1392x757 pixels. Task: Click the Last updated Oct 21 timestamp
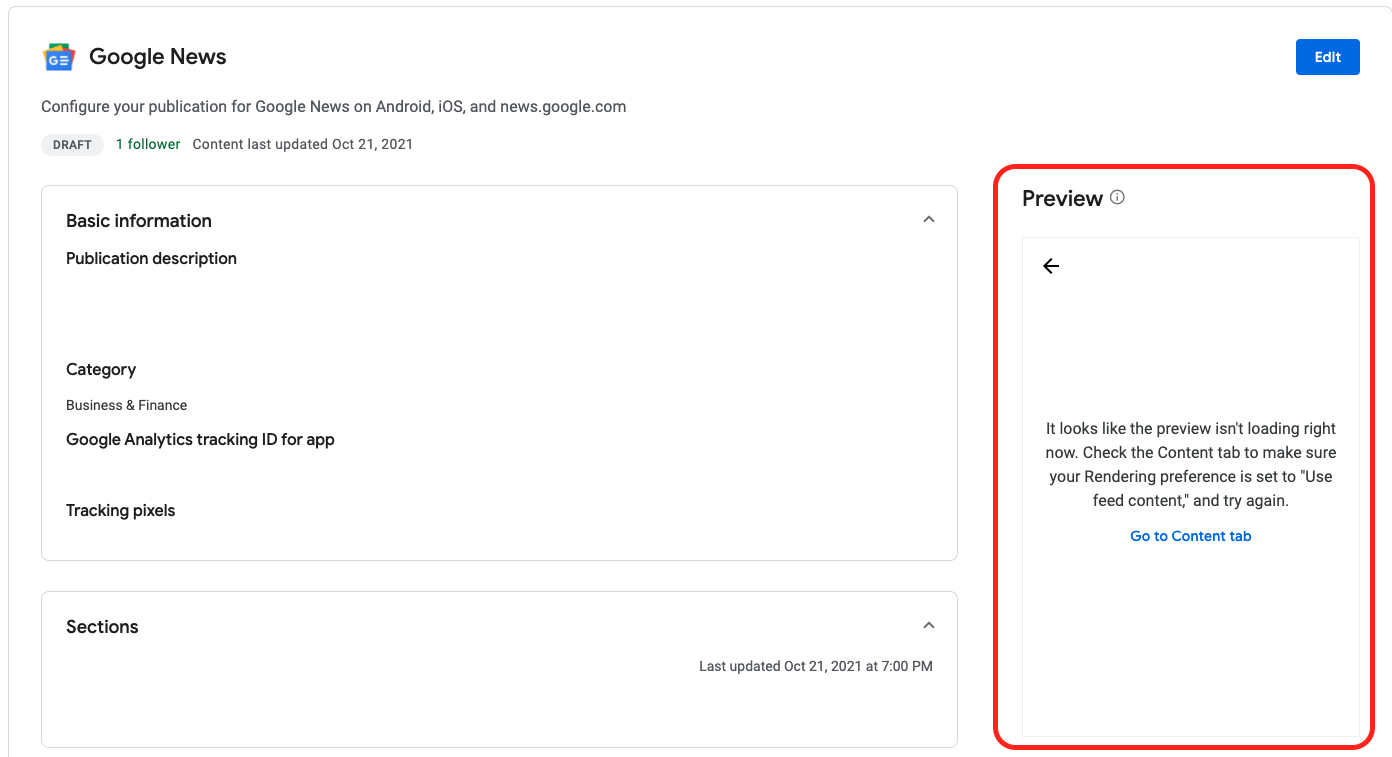pyautogui.click(x=816, y=666)
